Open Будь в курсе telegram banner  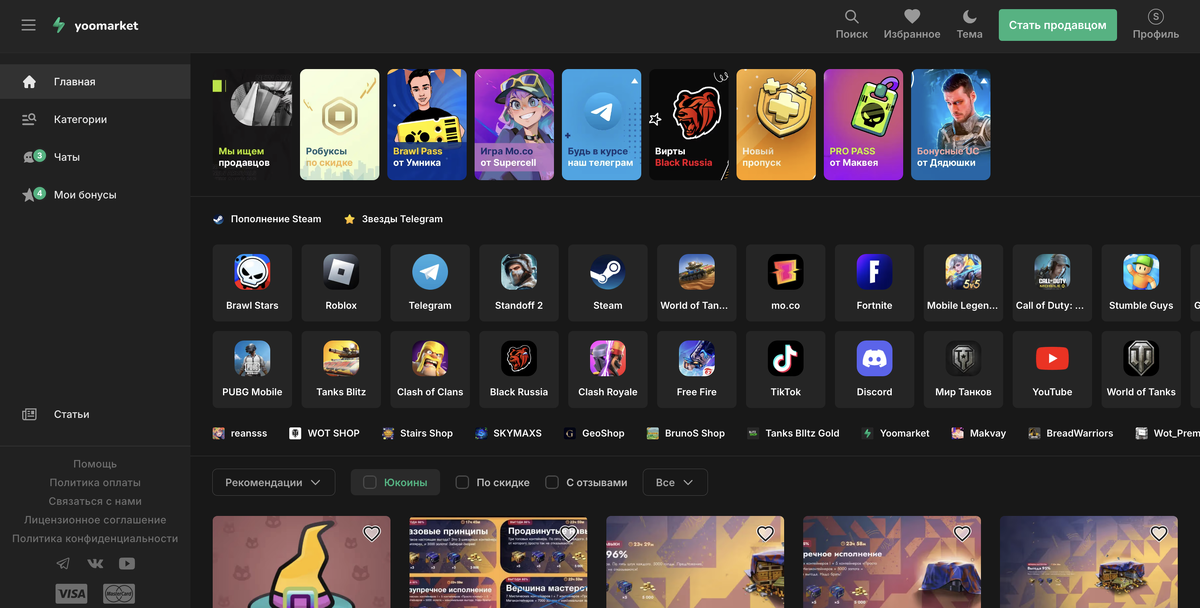pos(601,124)
